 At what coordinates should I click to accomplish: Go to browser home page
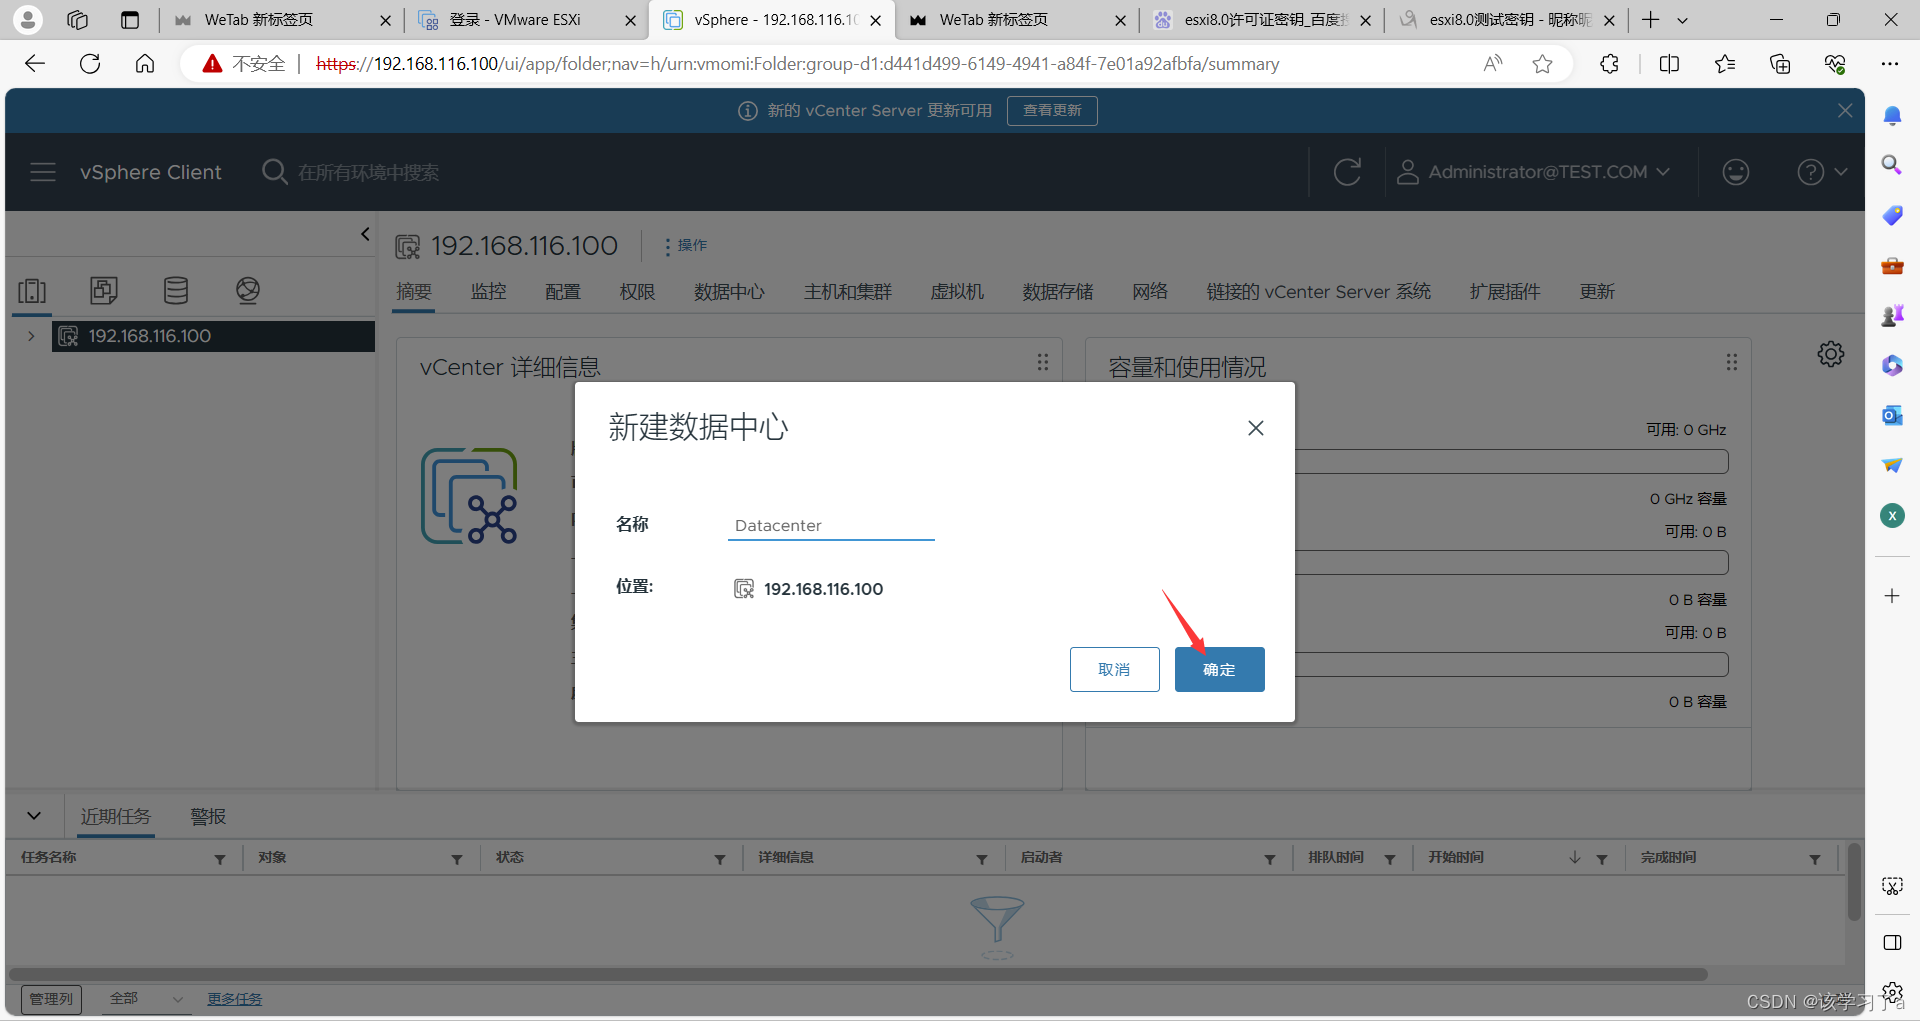pyautogui.click(x=145, y=64)
